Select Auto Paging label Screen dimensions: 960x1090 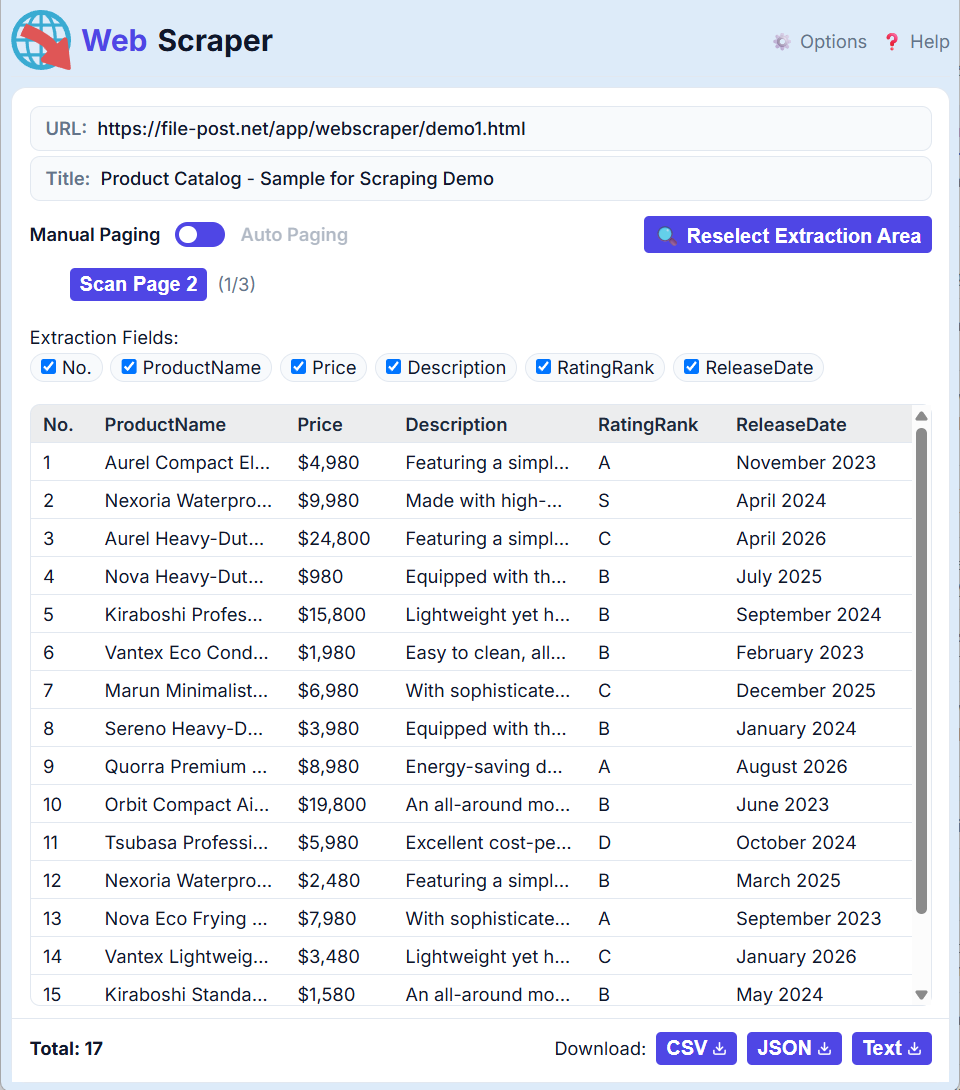coord(294,235)
